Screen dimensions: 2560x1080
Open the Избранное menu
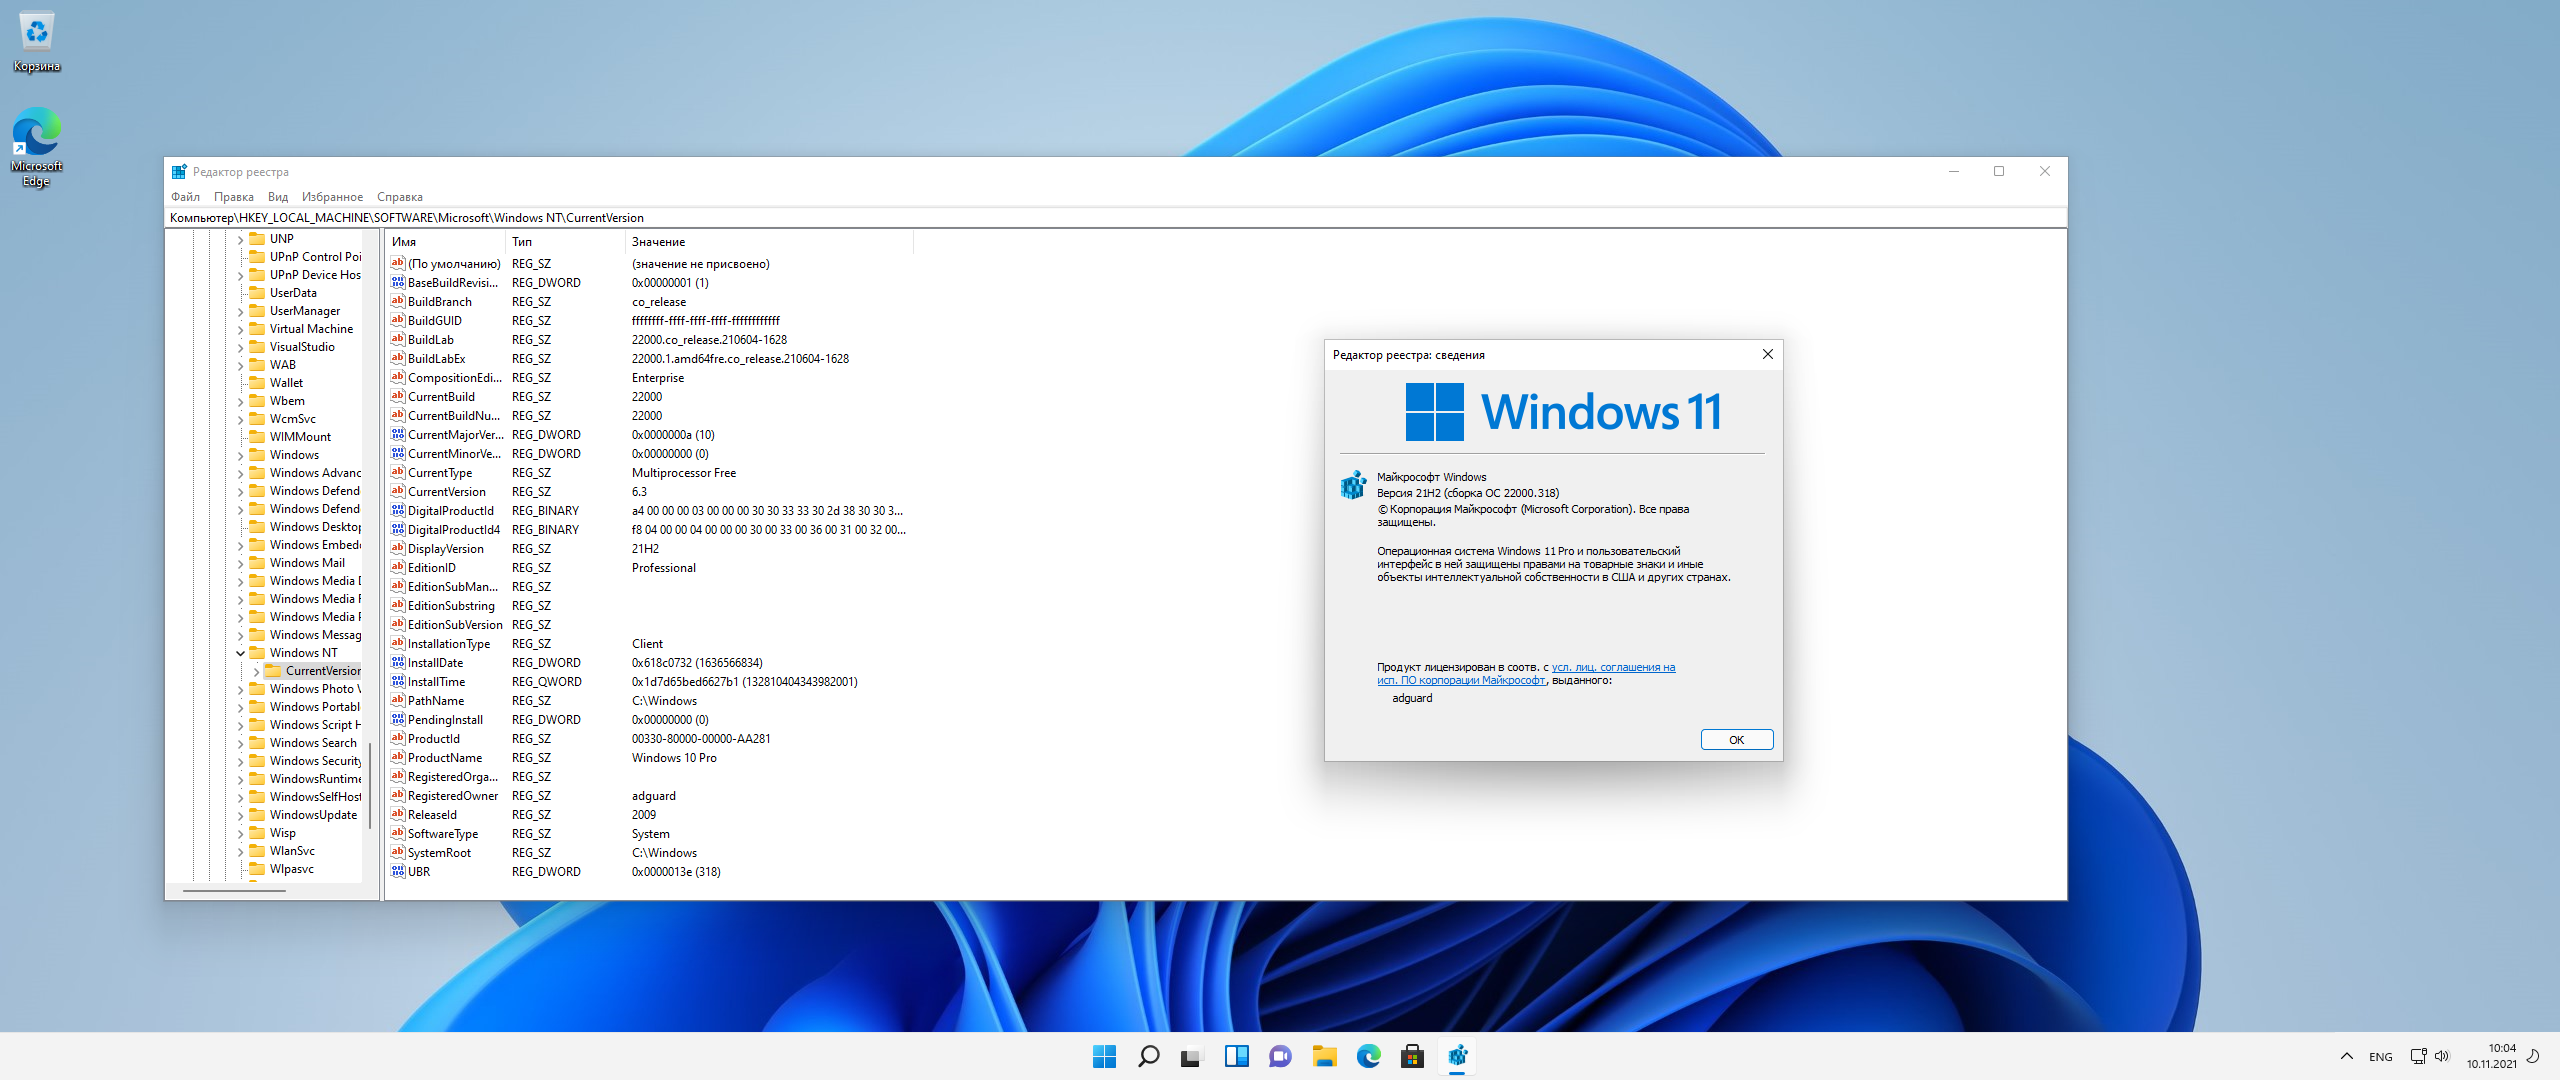[x=332, y=197]
